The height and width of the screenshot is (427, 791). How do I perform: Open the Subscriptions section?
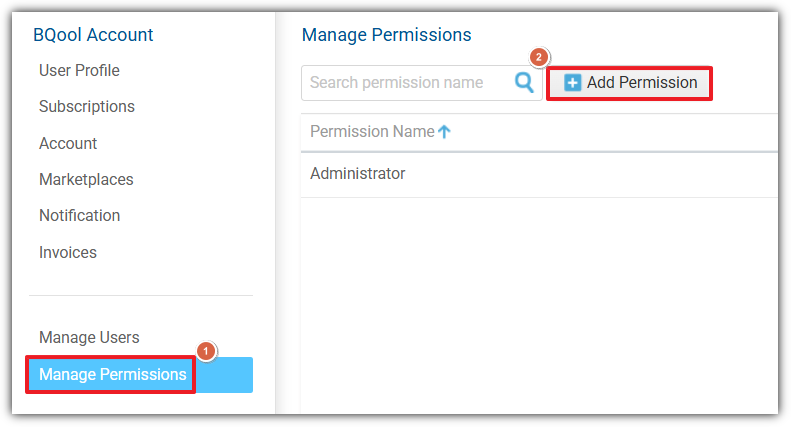pos(87,106)
